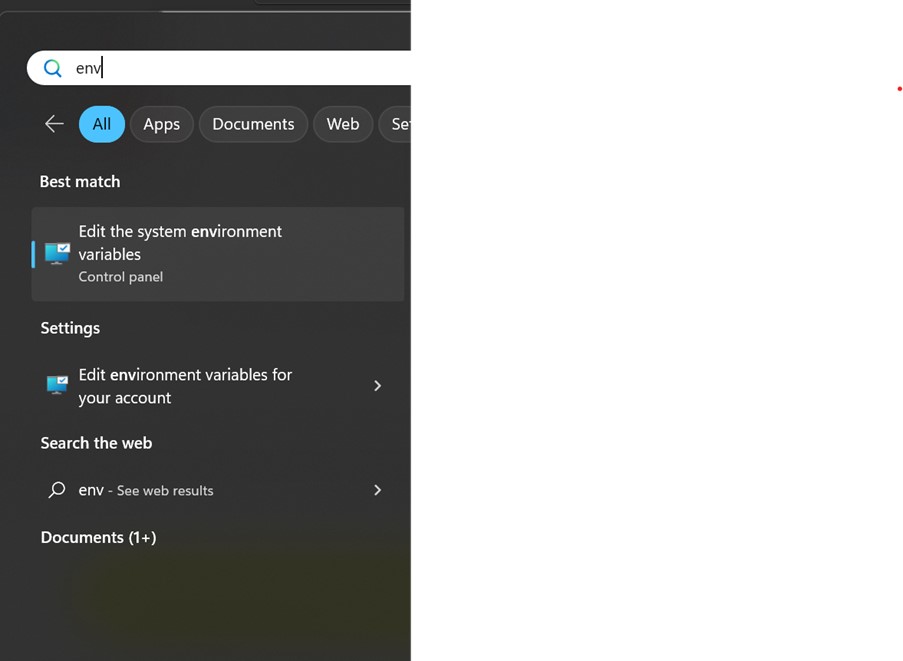Switch to the Apps filter tab

coord(161,124)
